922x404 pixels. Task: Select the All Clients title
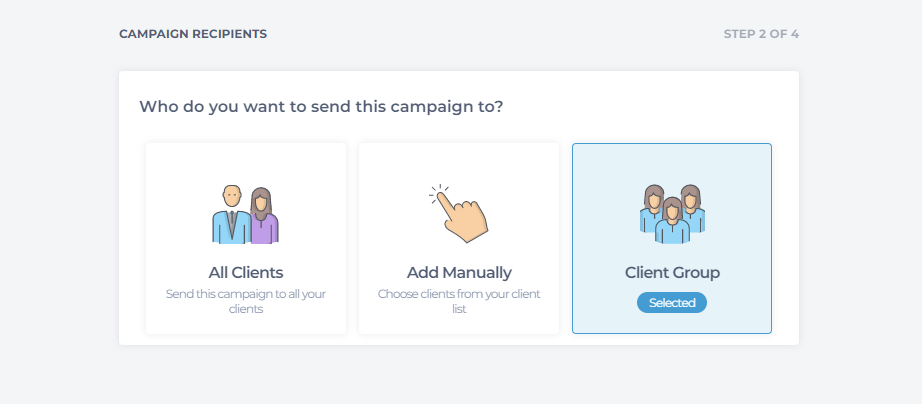pyautogui.click(x=246, y=273)
